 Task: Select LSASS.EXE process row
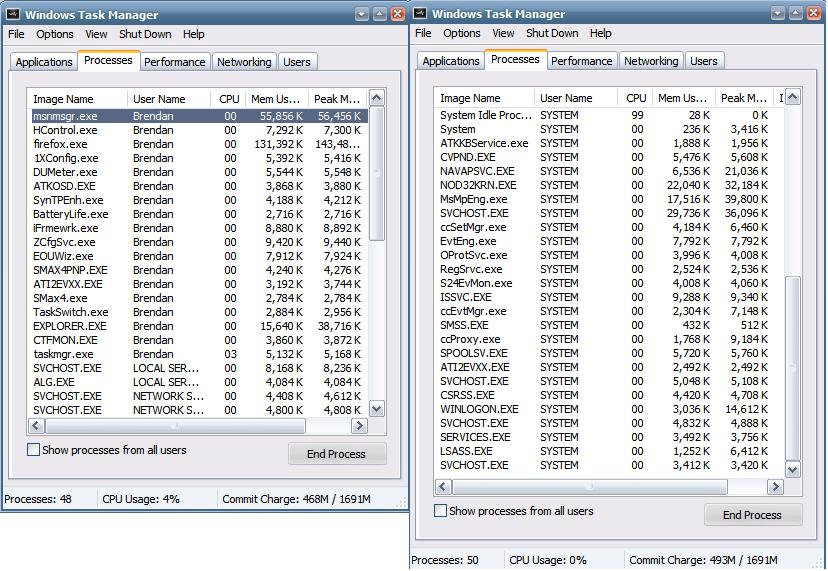[x=610, y=451]
